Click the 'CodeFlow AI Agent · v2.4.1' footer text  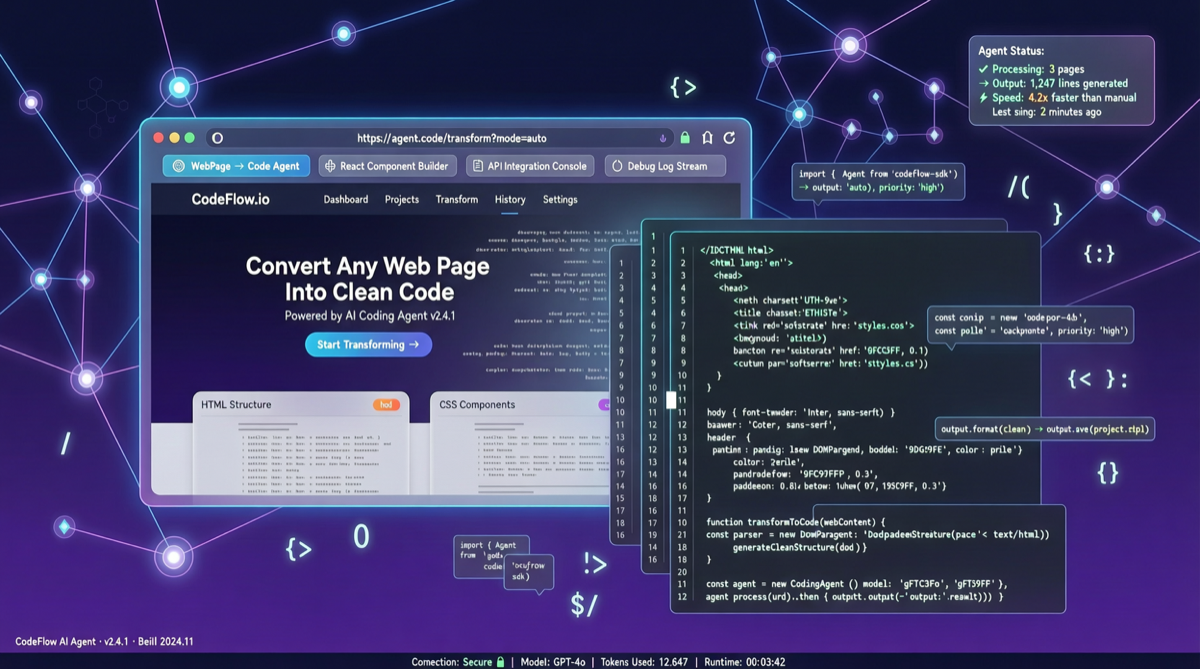104,642
